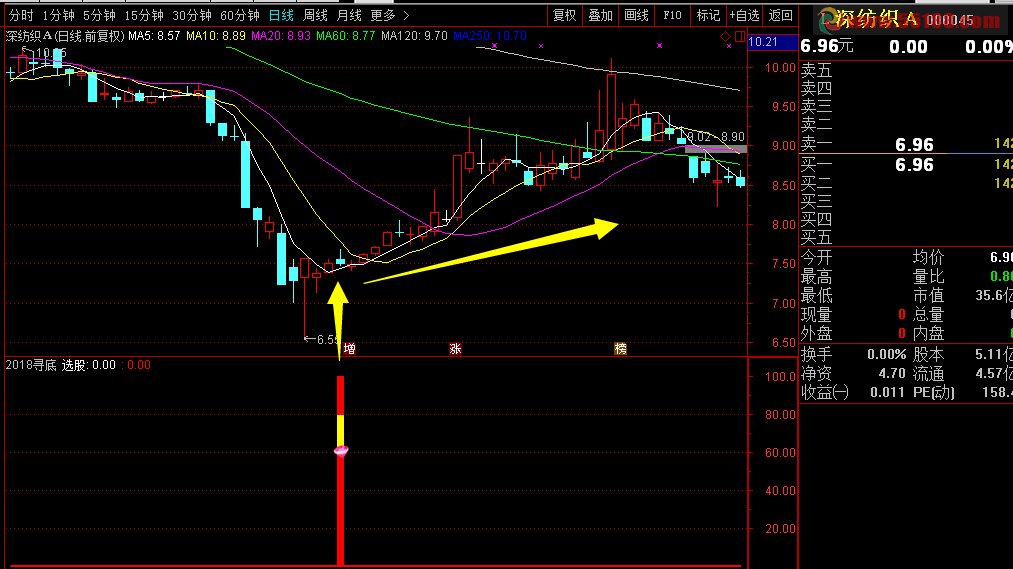The width and height of the screenshot is (1013, 569).
Task: Click the 返回 back button
Action: point(780,15)
